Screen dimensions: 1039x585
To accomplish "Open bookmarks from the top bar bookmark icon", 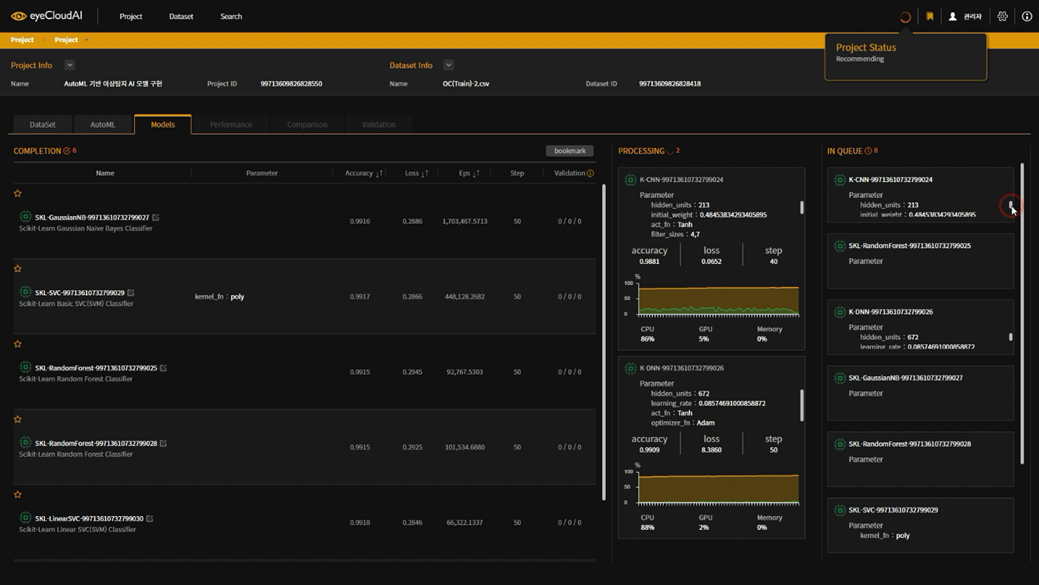I will pos(930,17).
